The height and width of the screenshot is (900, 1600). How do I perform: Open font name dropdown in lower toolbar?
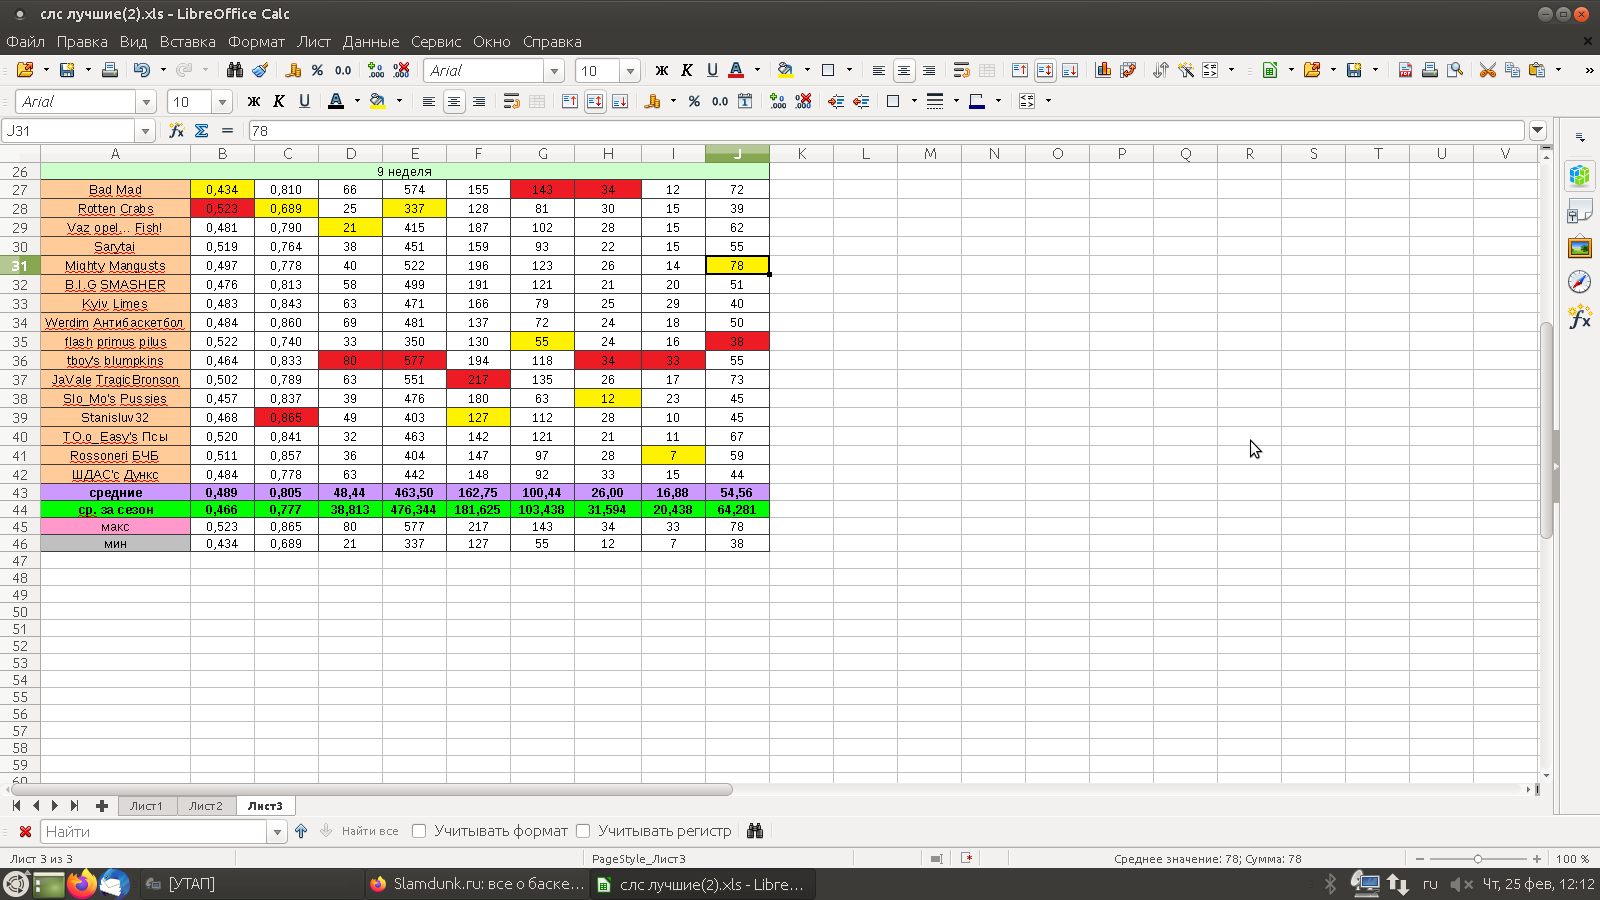(x=147, y=102)
